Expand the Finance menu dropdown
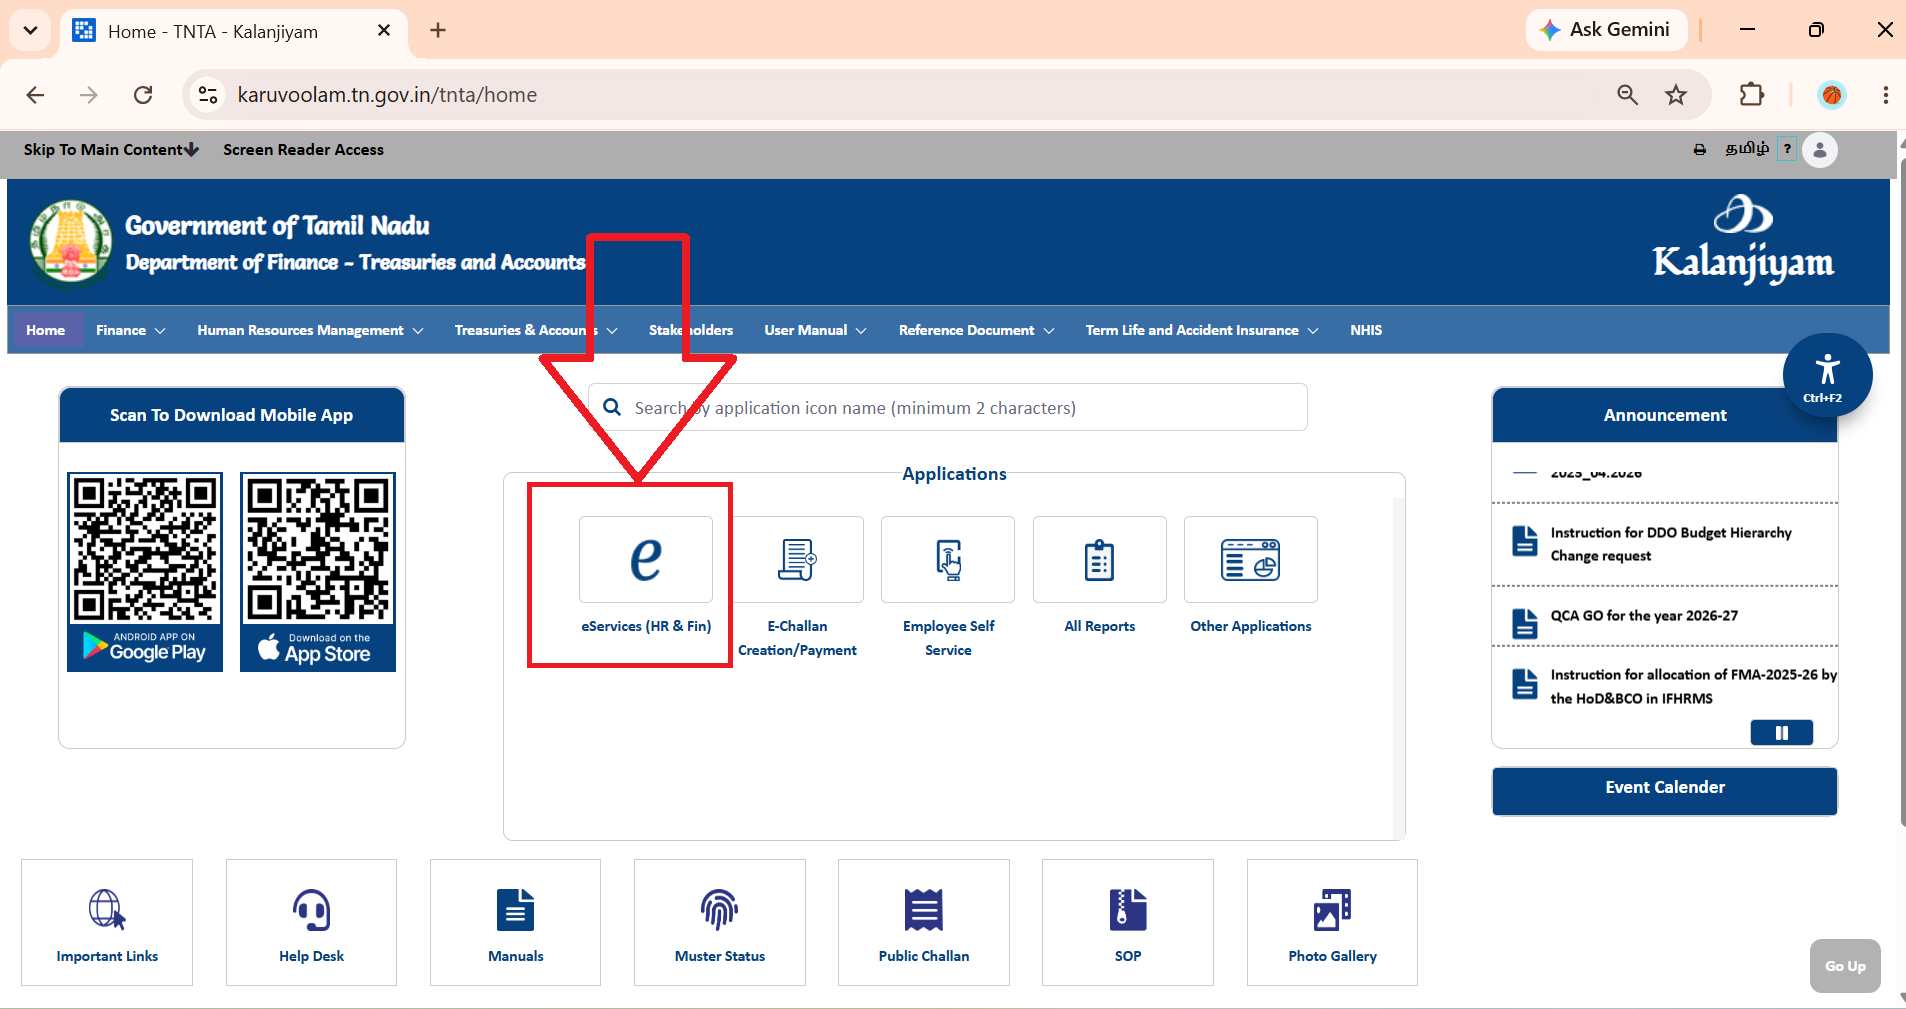Image resolution: width=1906 pixels, height=1009 pixels. (131, 330)
